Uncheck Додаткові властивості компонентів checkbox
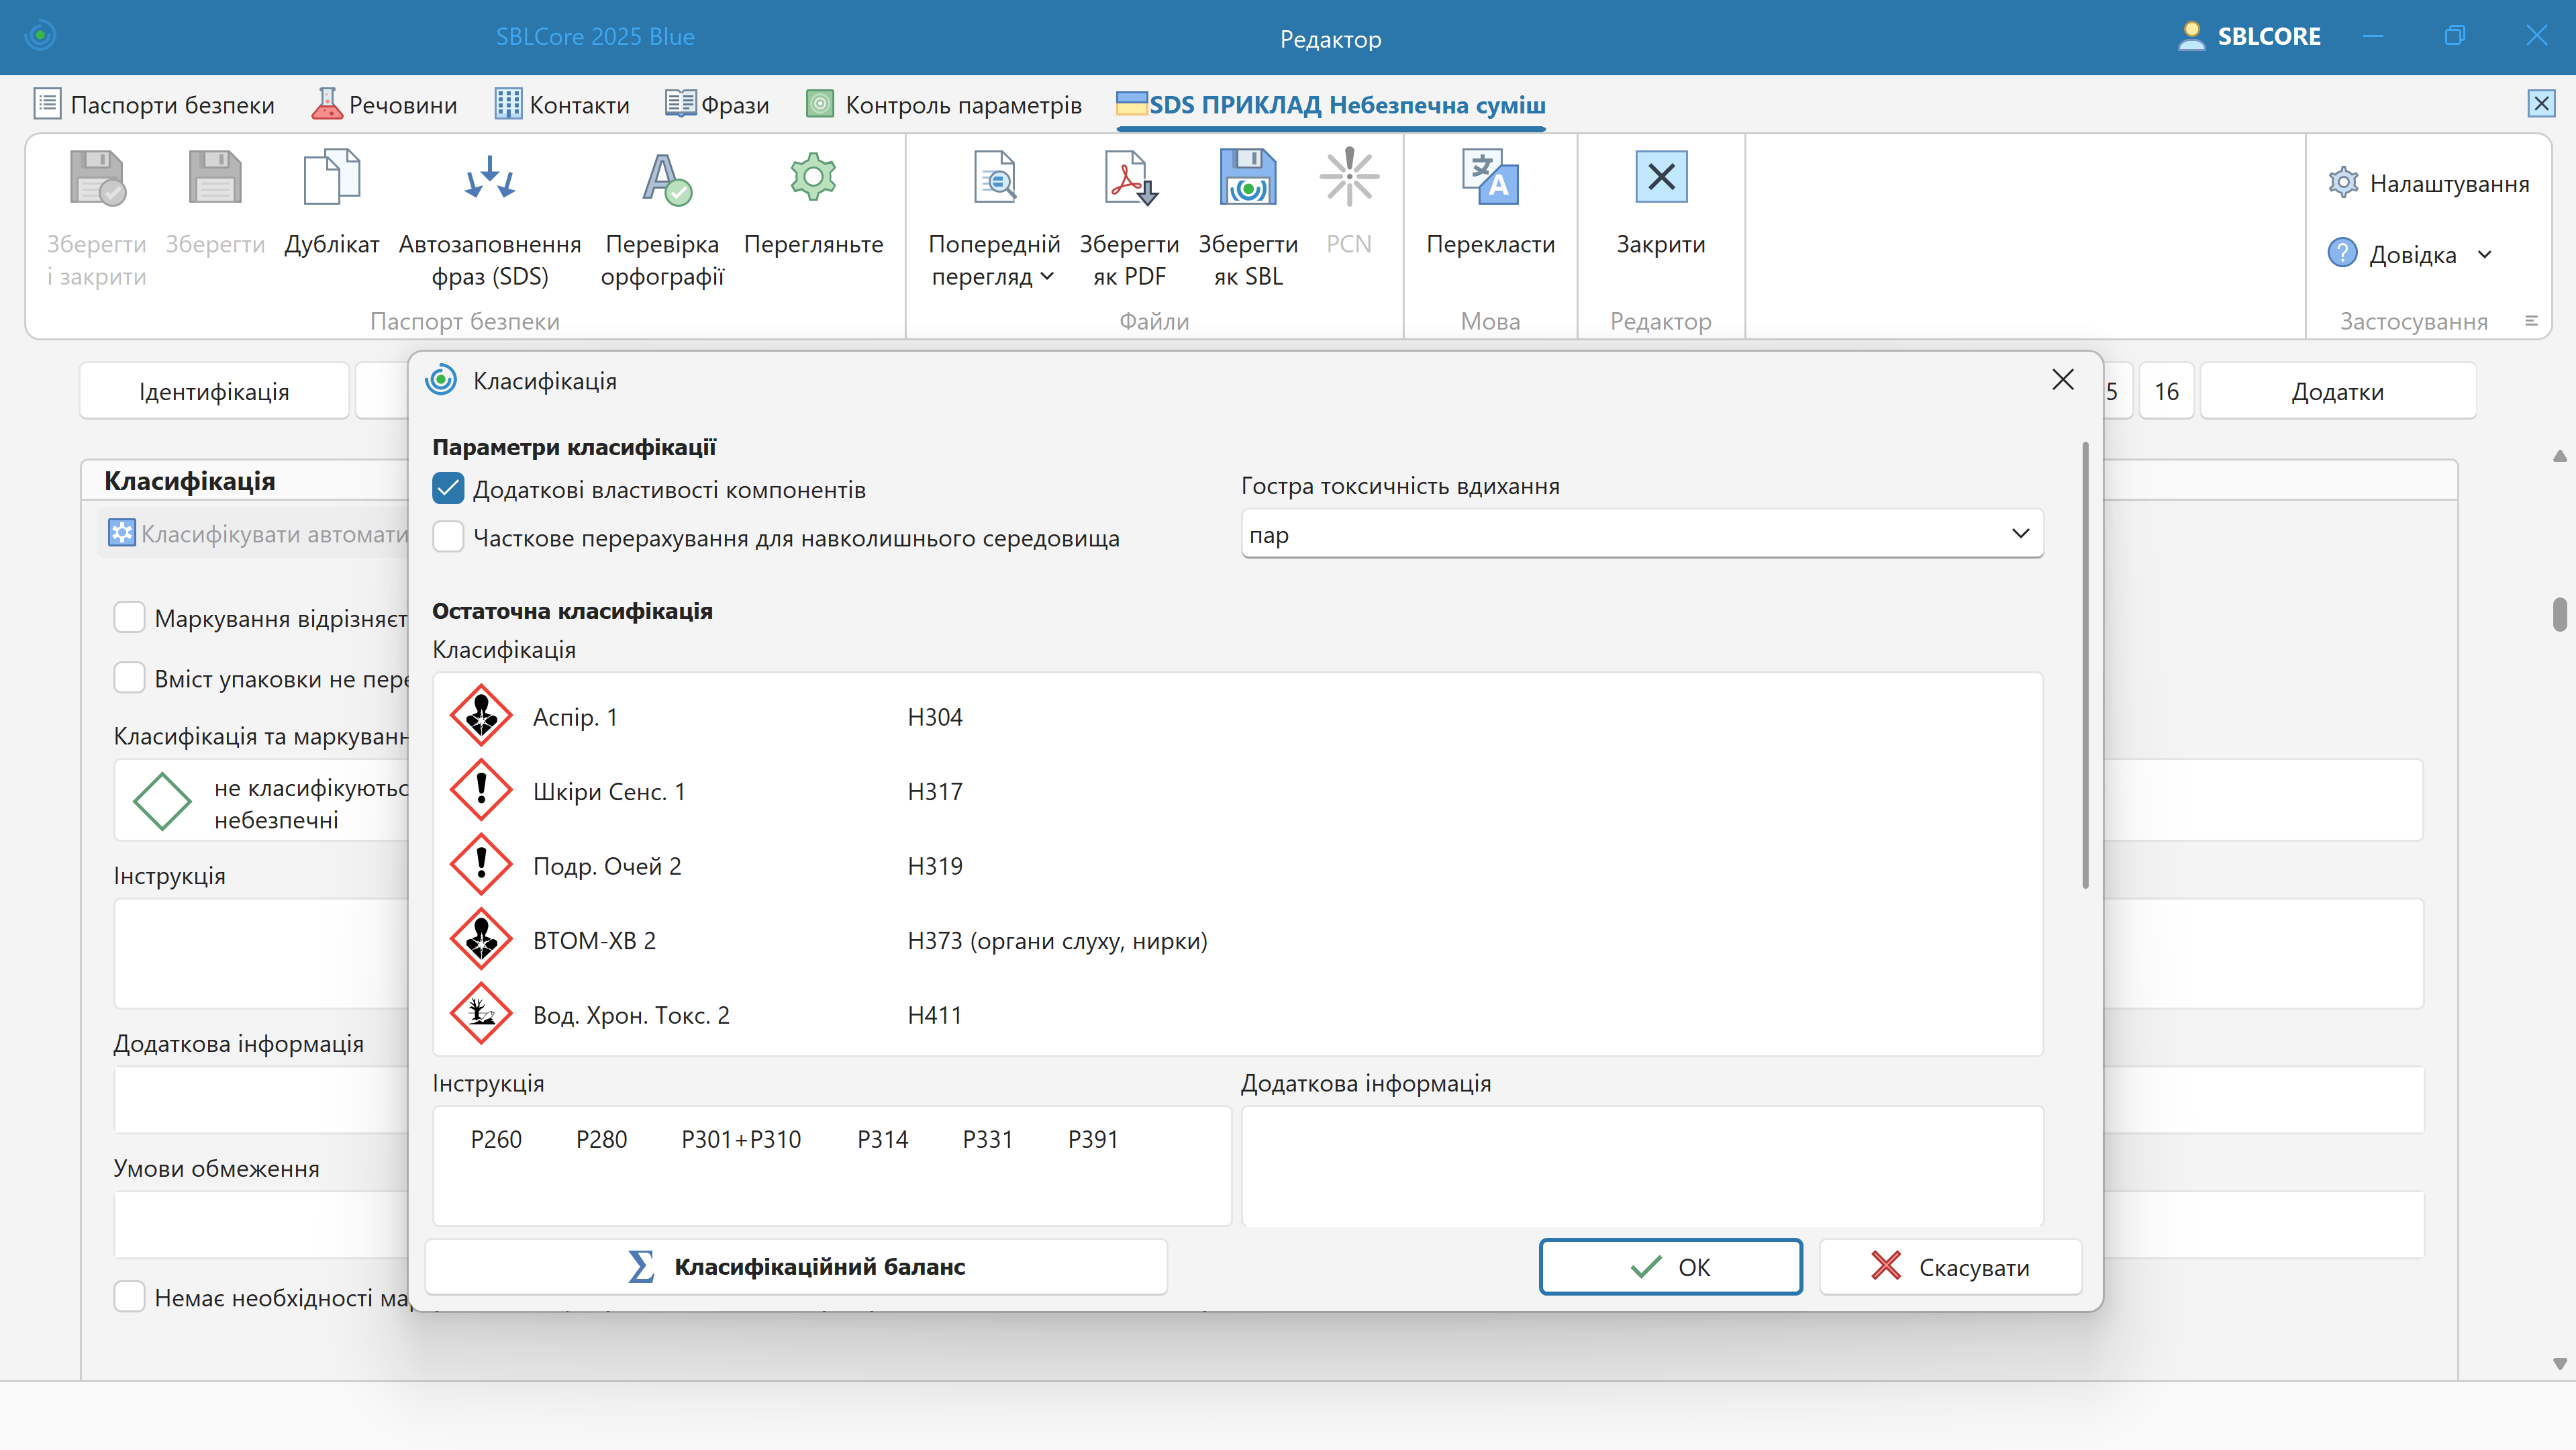The height and width of the screenshot is (1450, 2576). 448,489
